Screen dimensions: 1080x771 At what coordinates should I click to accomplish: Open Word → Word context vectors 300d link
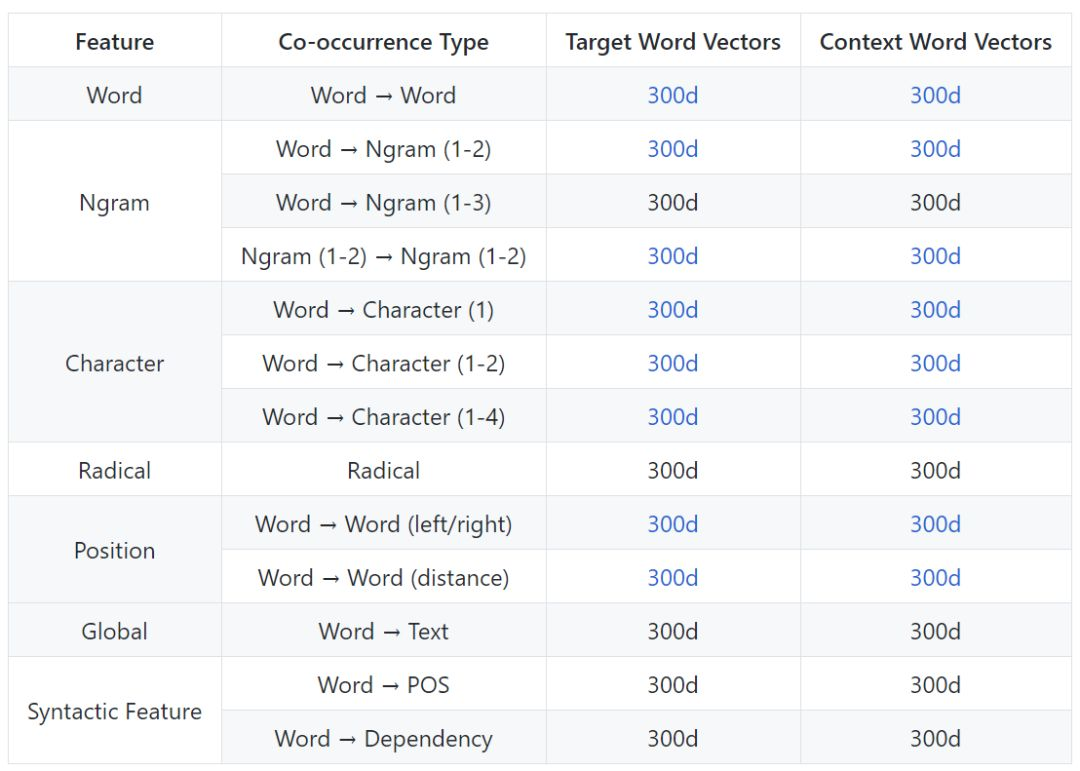pos(935,95)
